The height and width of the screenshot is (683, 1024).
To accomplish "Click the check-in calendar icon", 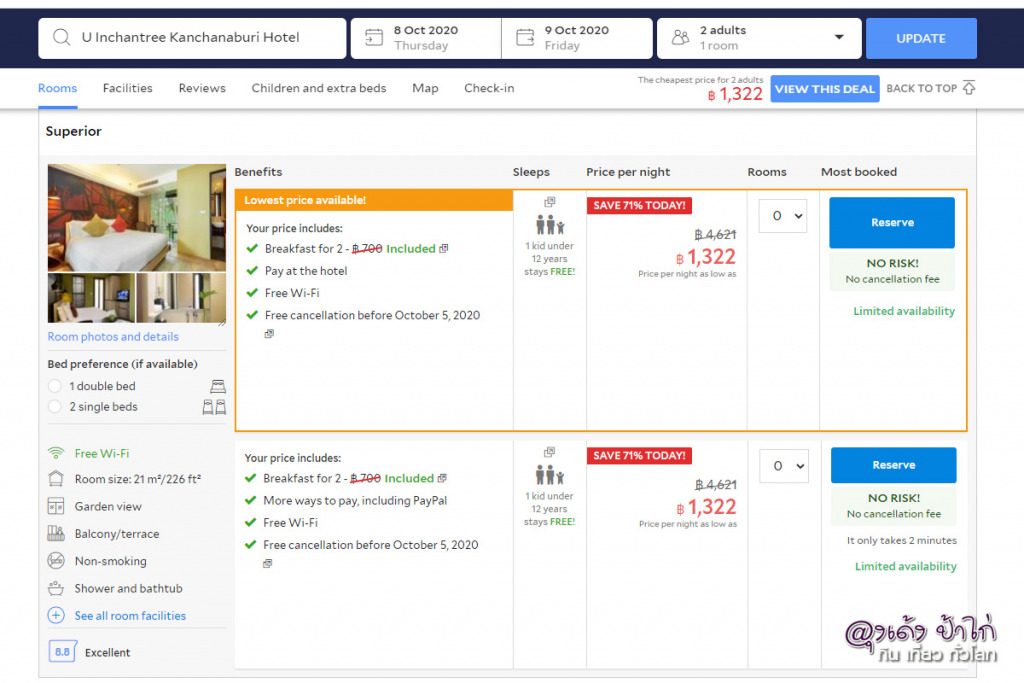I will point(373,38).
